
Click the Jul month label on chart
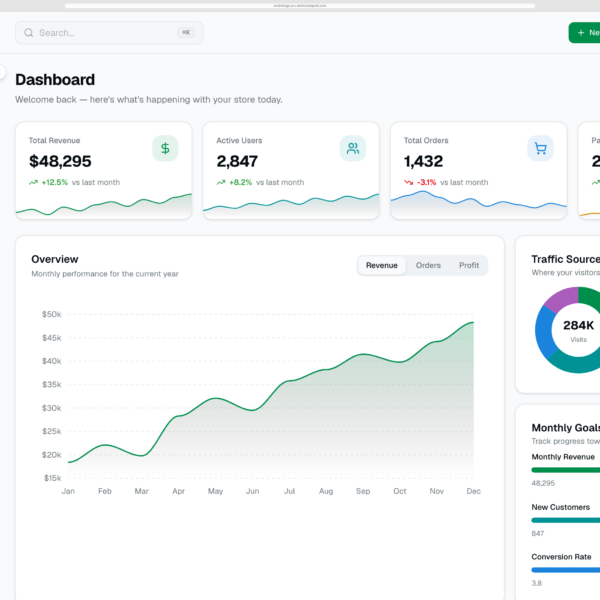[289, 491]
